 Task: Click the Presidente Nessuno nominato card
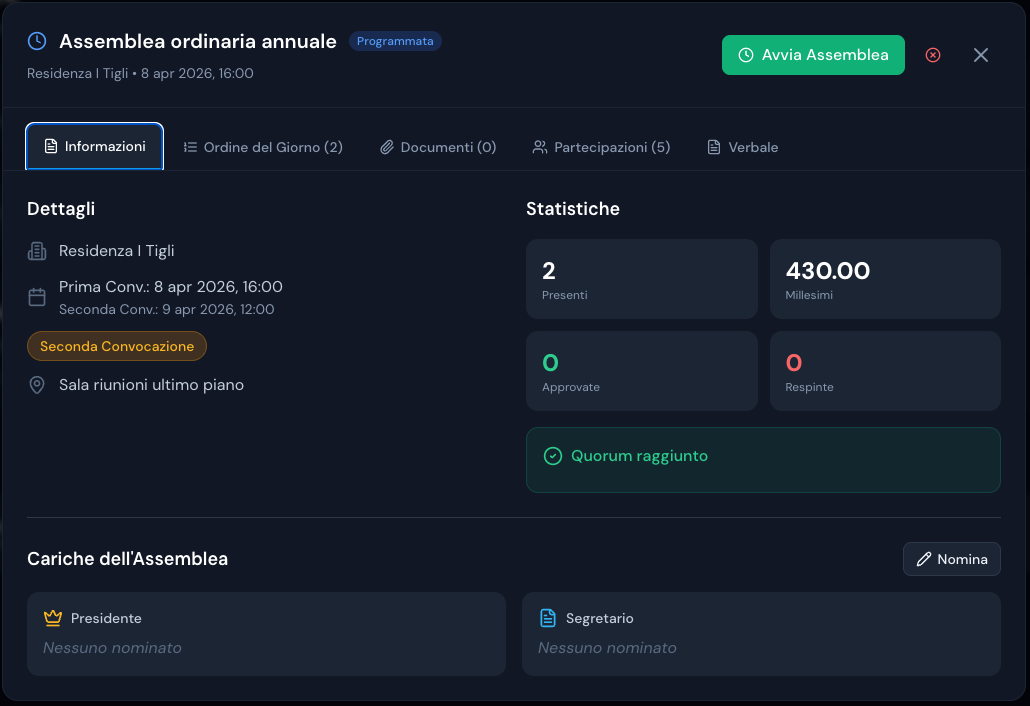(266, 634)
